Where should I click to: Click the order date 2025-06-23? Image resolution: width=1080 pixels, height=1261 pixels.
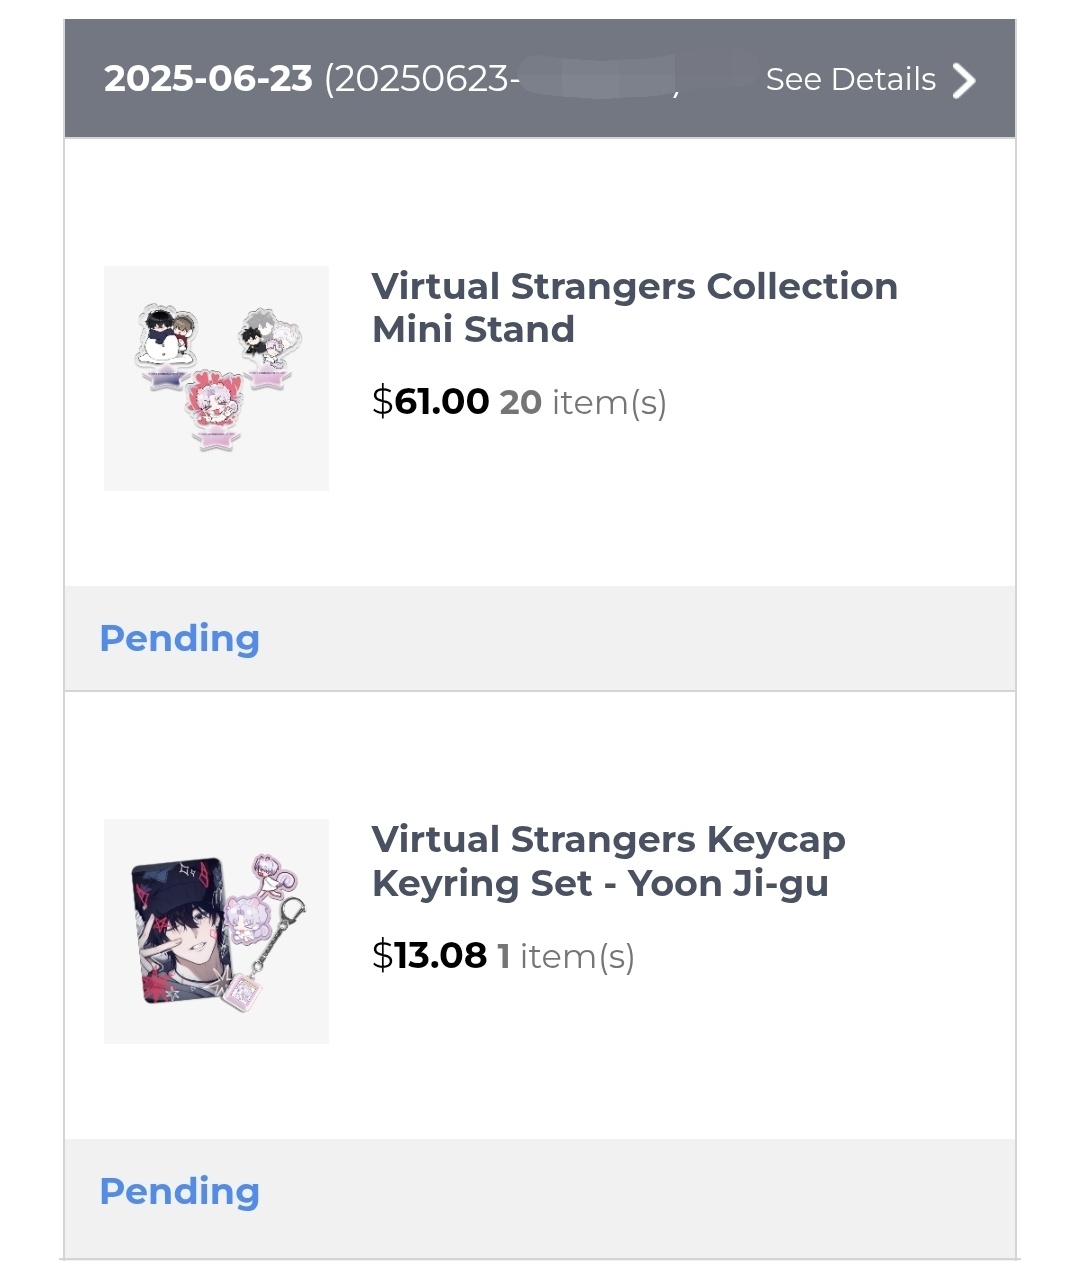click(208, 79)
